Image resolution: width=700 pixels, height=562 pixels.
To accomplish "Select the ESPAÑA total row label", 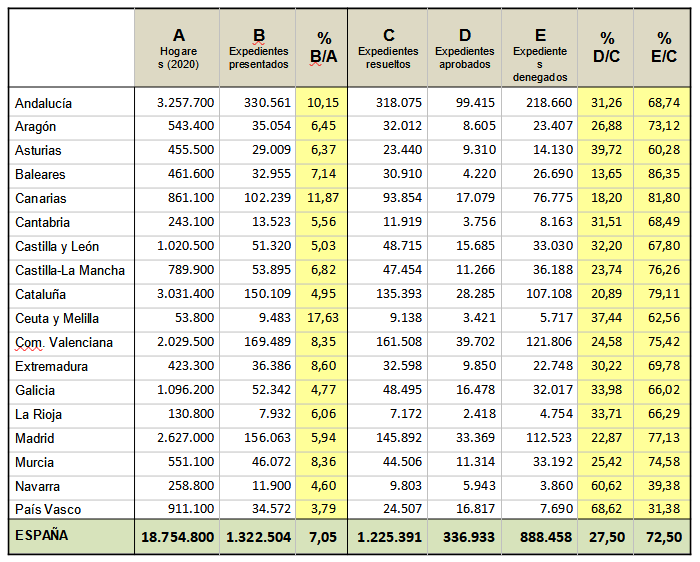I will point(42,535).
